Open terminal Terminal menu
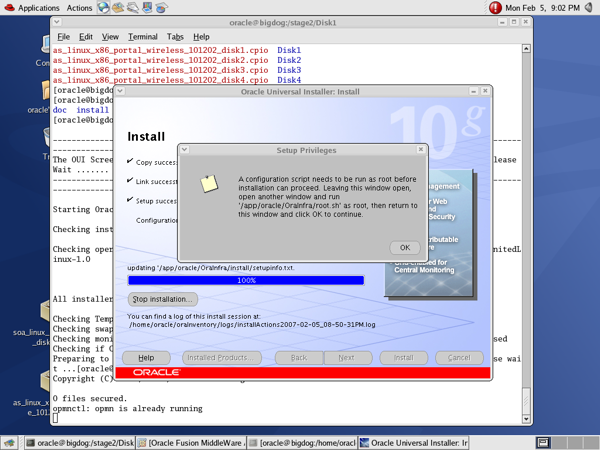 coord(143,37)
